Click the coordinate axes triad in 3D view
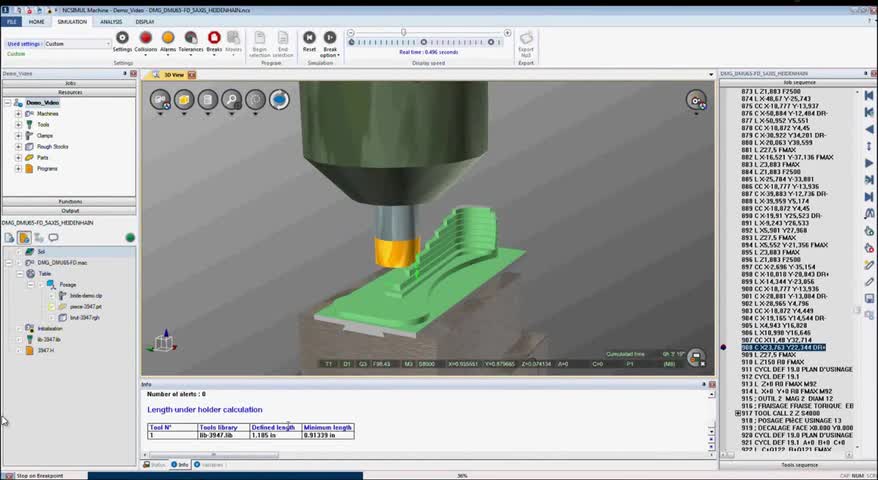The width and height of the screenshot is (878, 480). (x=163, y=341)
